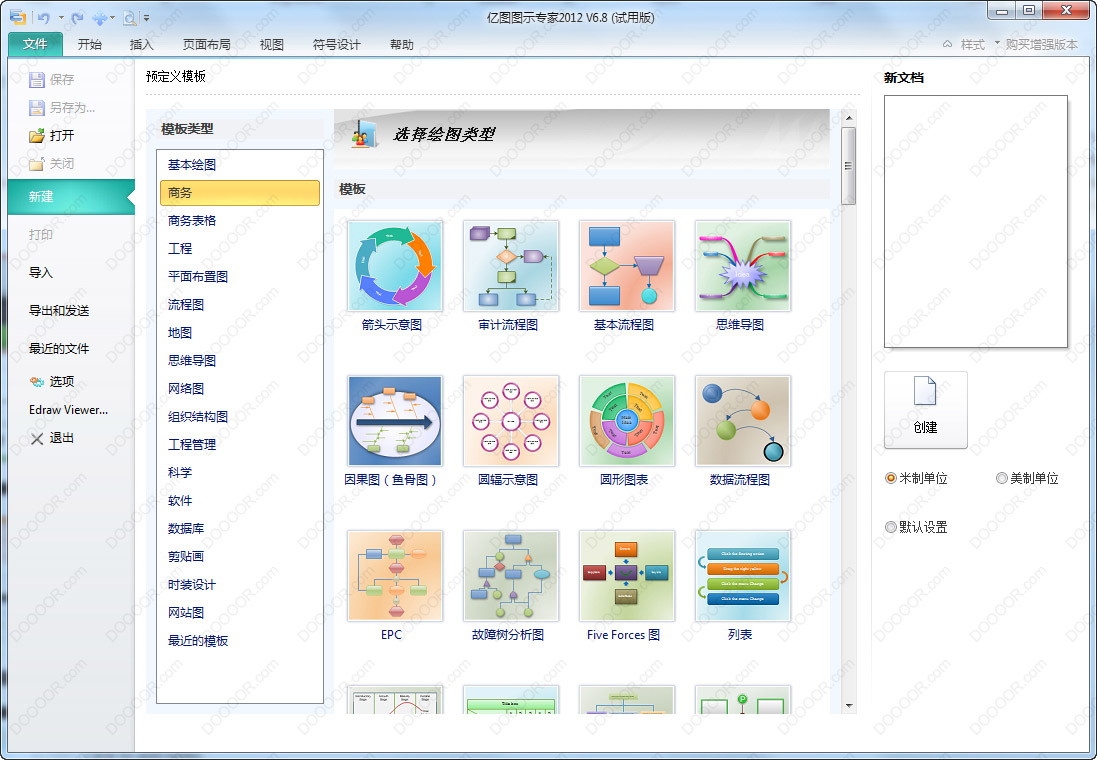Choose the 因果图(鱼骨图) template thumbnail
Image resolution: width=1097 pixels, height=760 pixels.
point(395,421)
